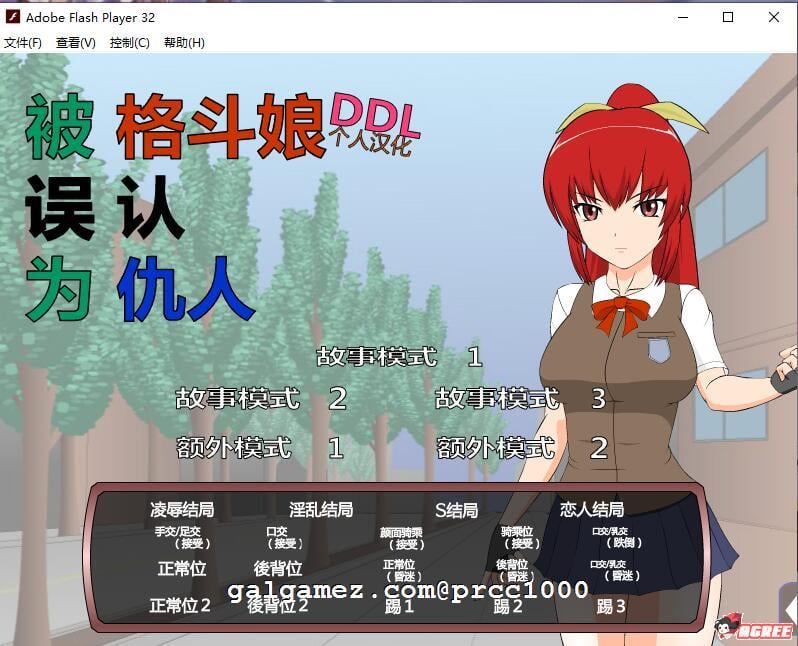
Task: Open the 文件(F) menu
Action: point(23,43)
